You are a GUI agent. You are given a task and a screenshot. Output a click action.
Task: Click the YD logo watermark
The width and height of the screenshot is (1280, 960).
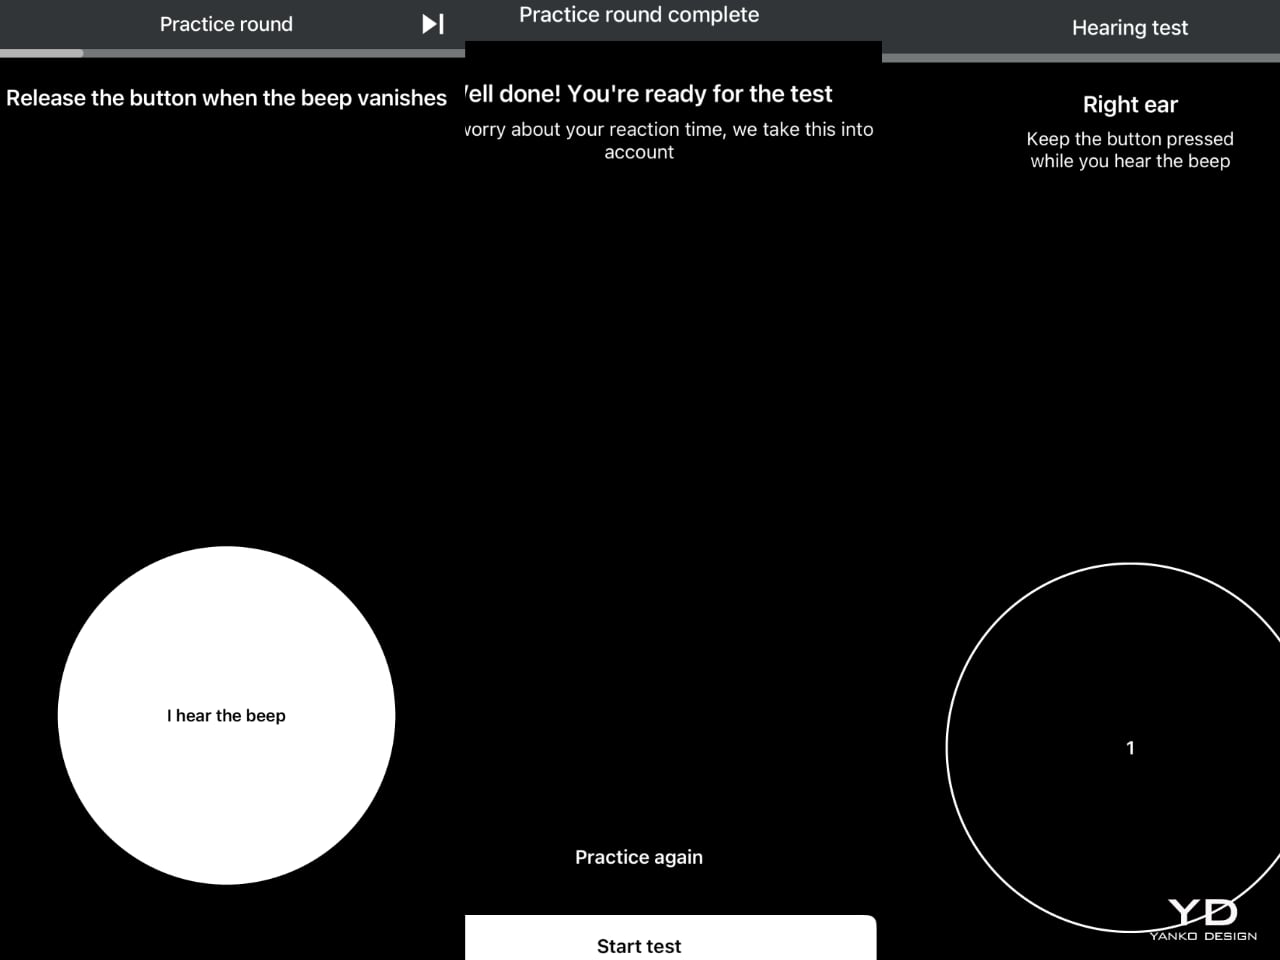tap(1203, 912)
